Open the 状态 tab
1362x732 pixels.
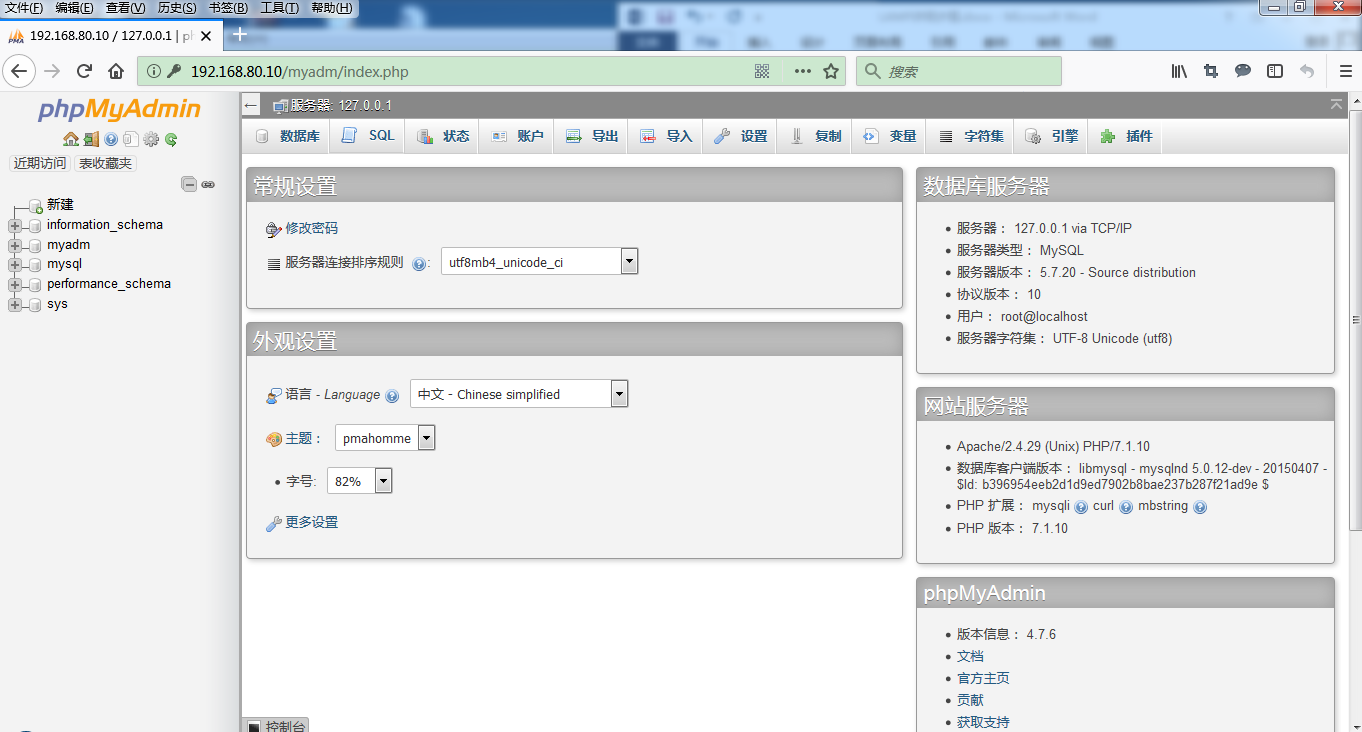(442, 136)
